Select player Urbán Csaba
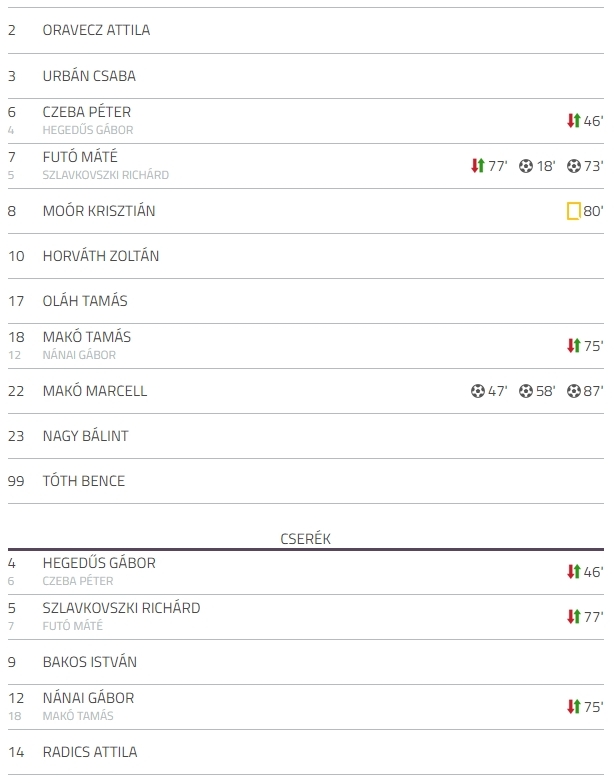The width and height of the screenshot is (616, 783). [x=89, y=76]
